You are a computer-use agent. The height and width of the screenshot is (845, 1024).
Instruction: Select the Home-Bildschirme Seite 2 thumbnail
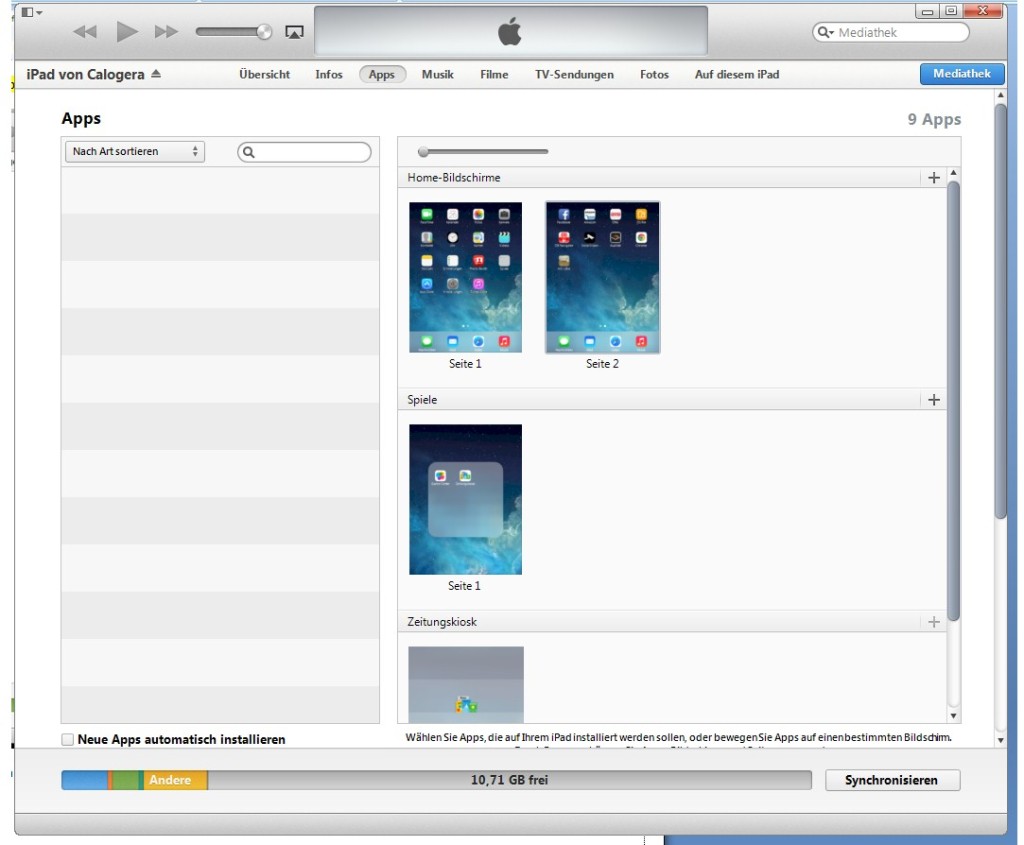(603, 278)
